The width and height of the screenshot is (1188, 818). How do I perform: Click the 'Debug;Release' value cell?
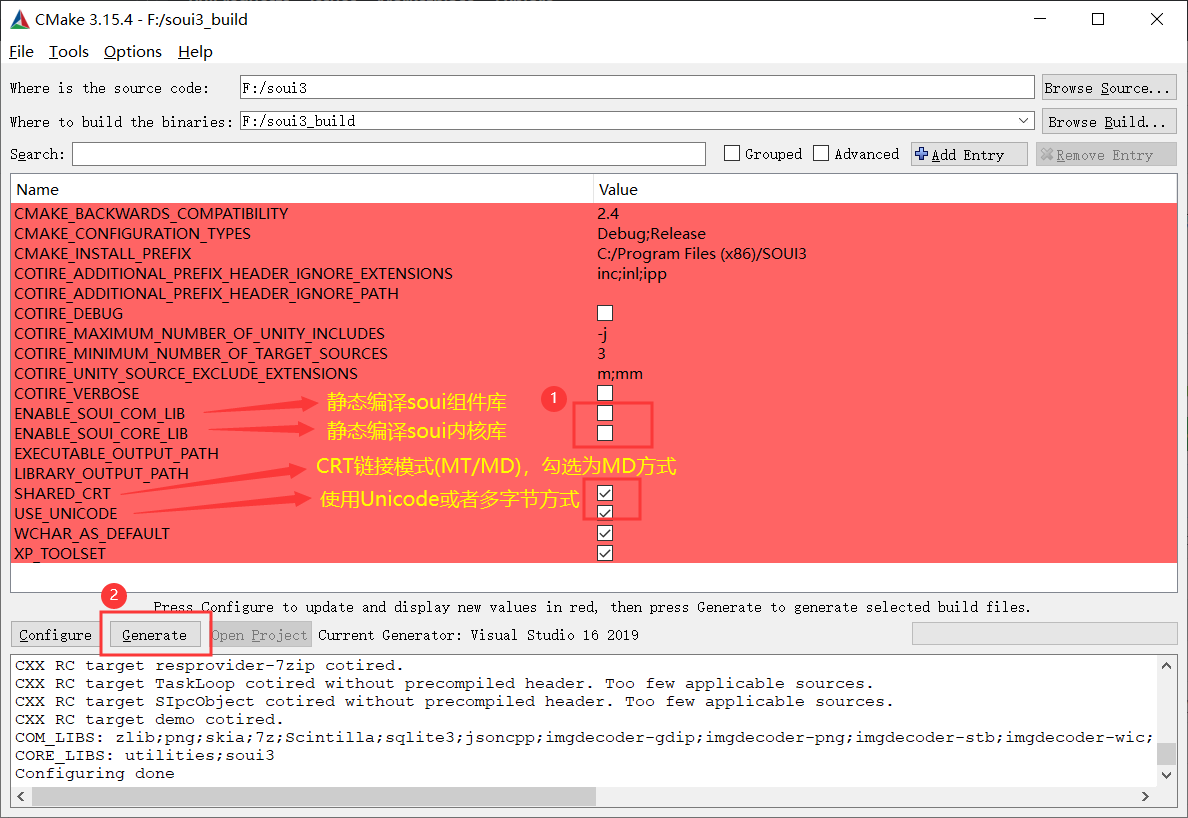click(652, 233)
